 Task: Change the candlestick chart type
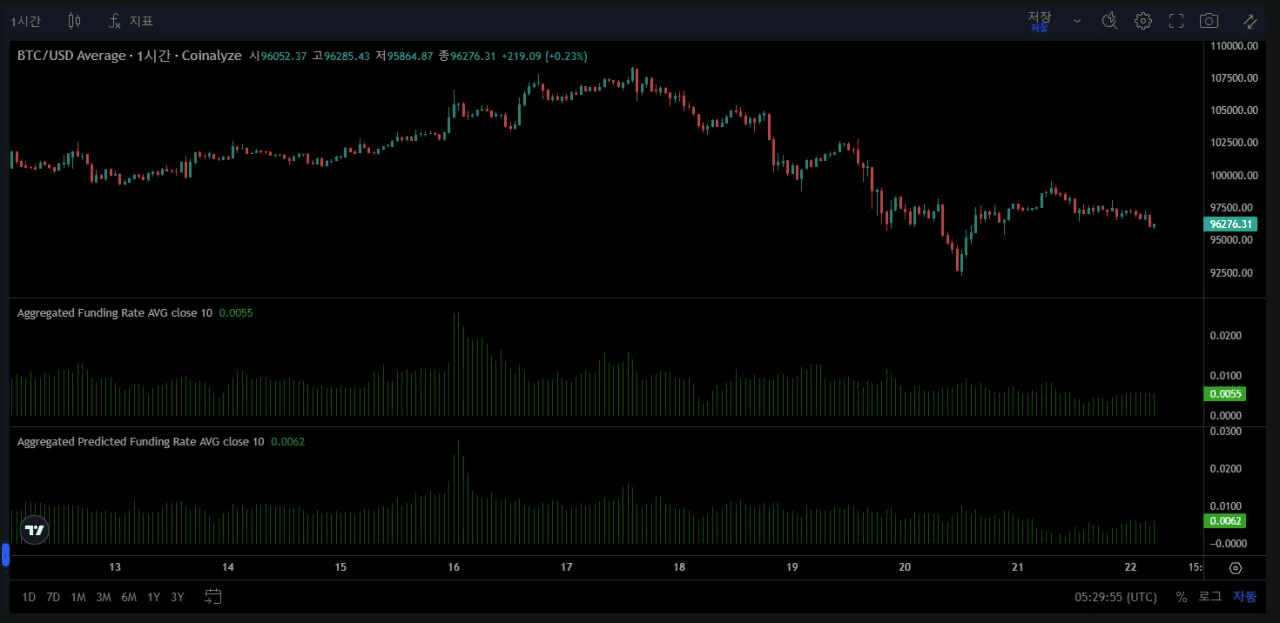74,21
